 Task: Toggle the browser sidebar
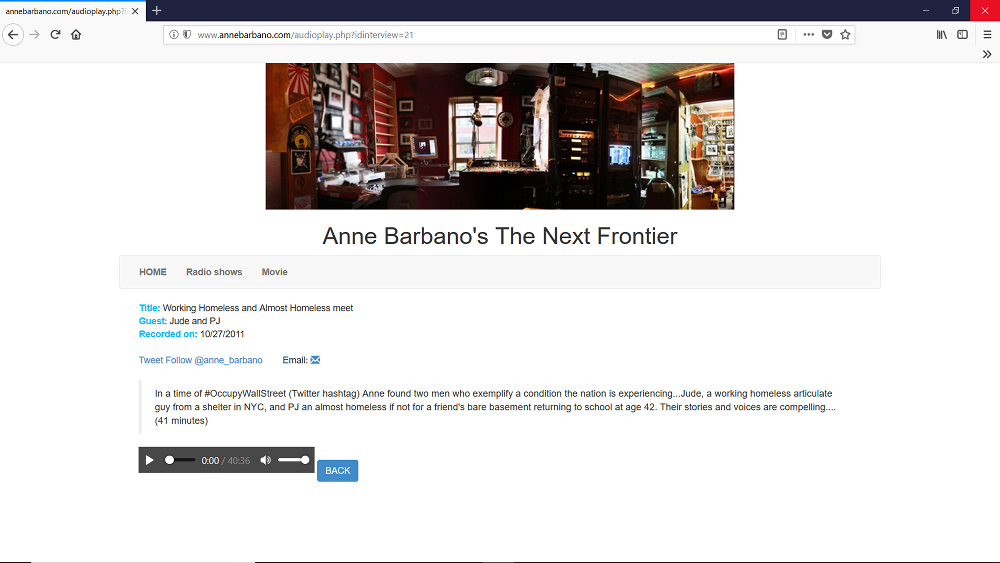click(x=962, y=34)
